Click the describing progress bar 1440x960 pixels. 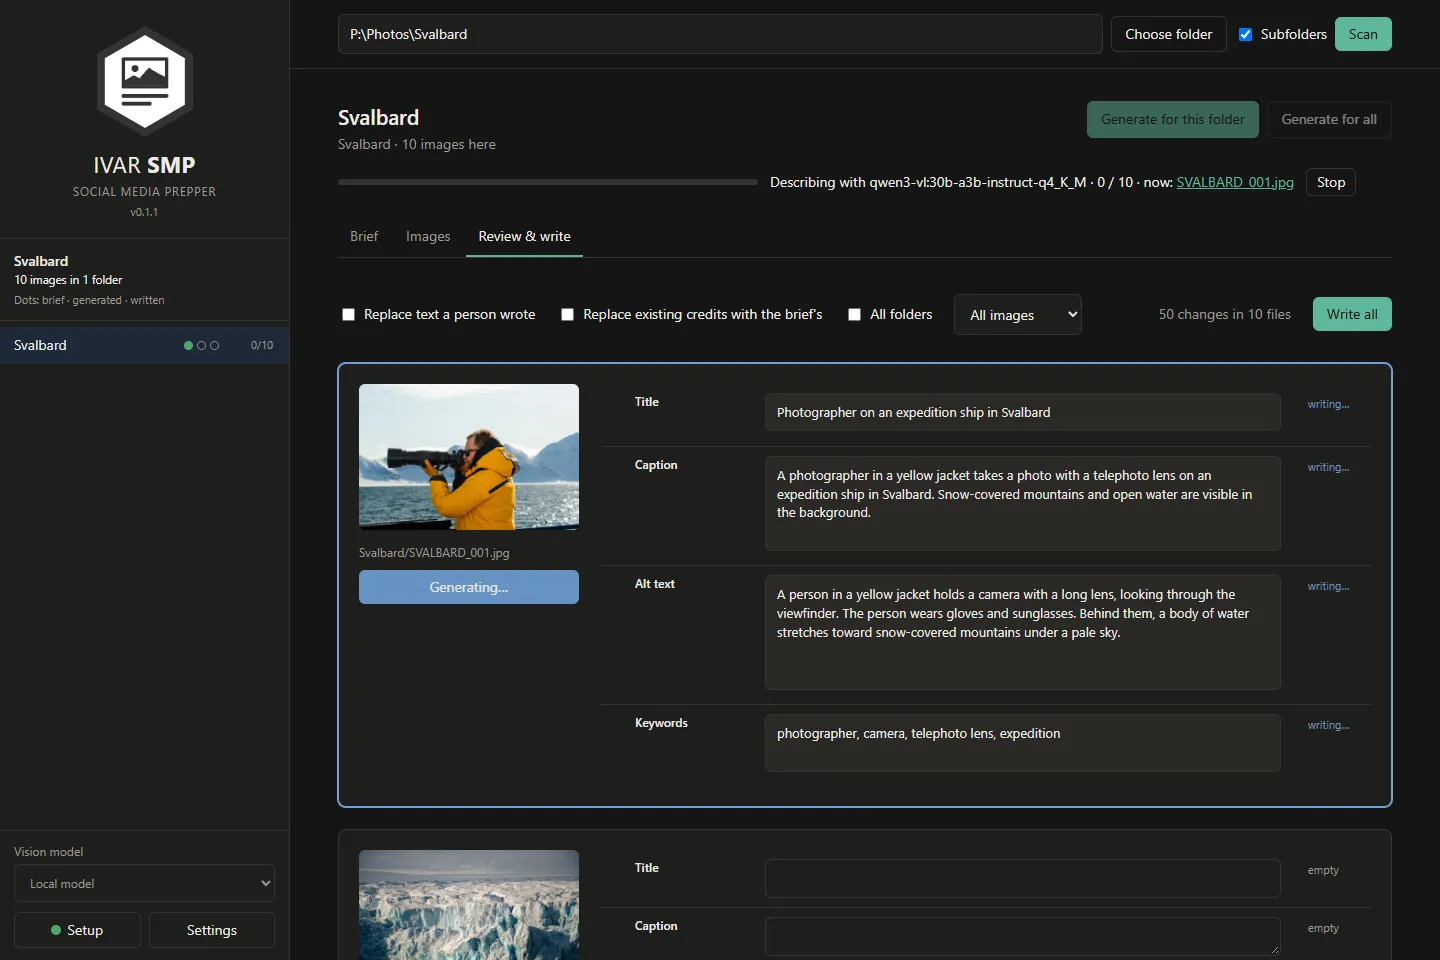pos(548,182)
